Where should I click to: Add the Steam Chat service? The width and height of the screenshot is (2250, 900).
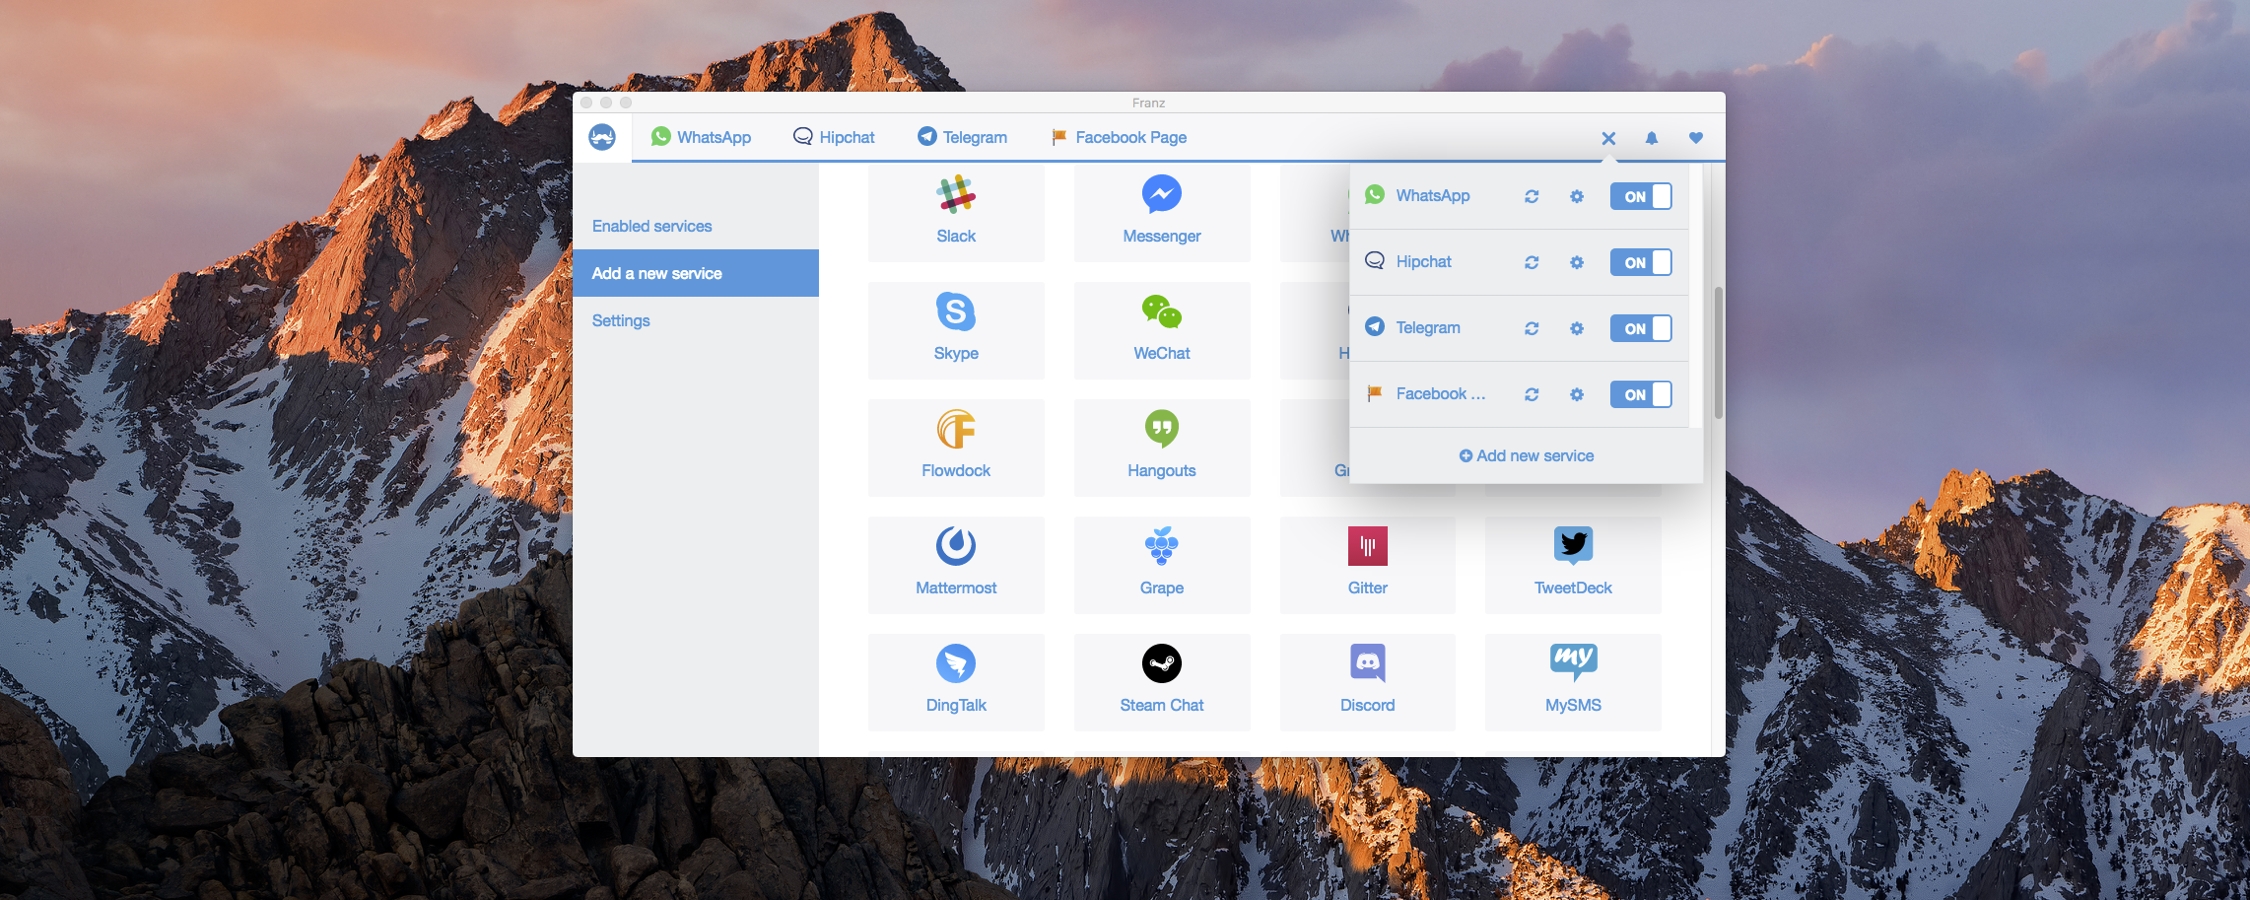(1161, 682)
